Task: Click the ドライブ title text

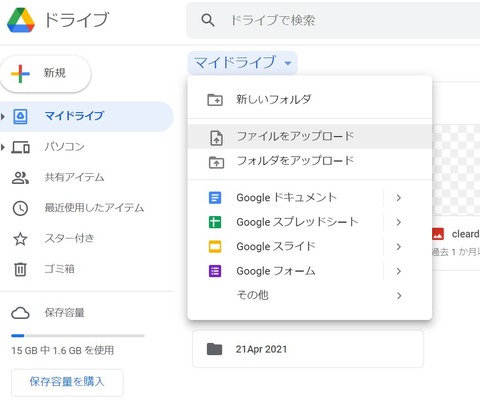Action: (x=77, y=20)
